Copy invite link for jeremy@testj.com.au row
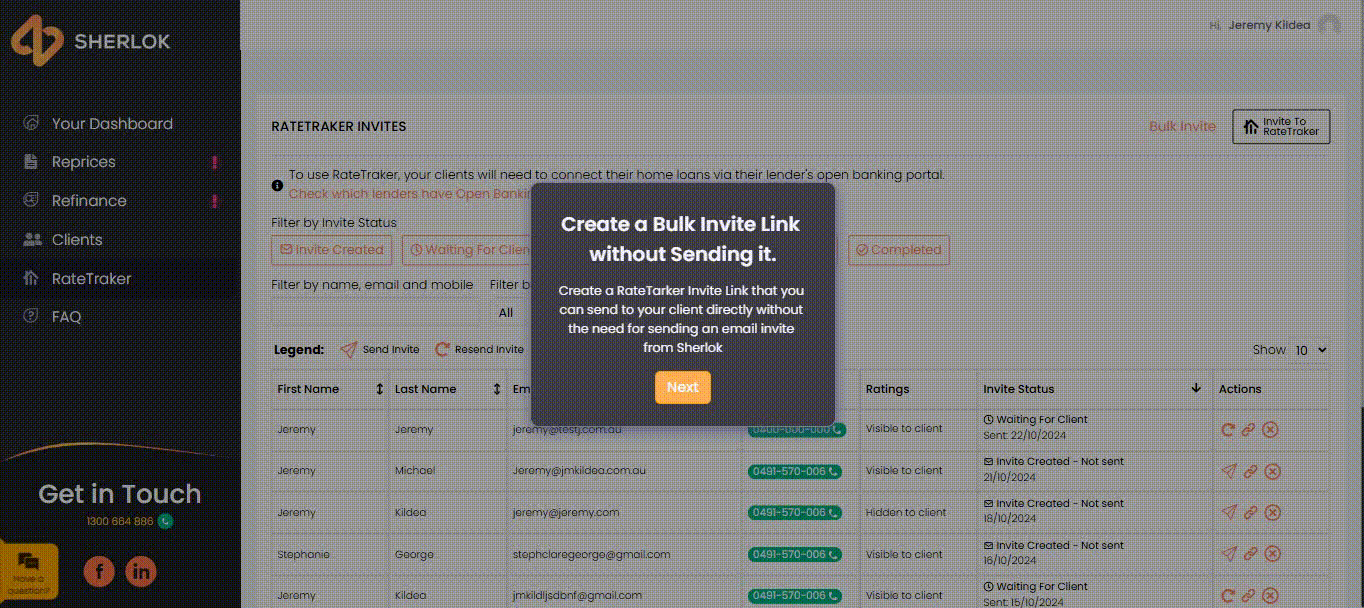Image resolution: width=1364 pixels, height=608 pixels. point(1249,430)
